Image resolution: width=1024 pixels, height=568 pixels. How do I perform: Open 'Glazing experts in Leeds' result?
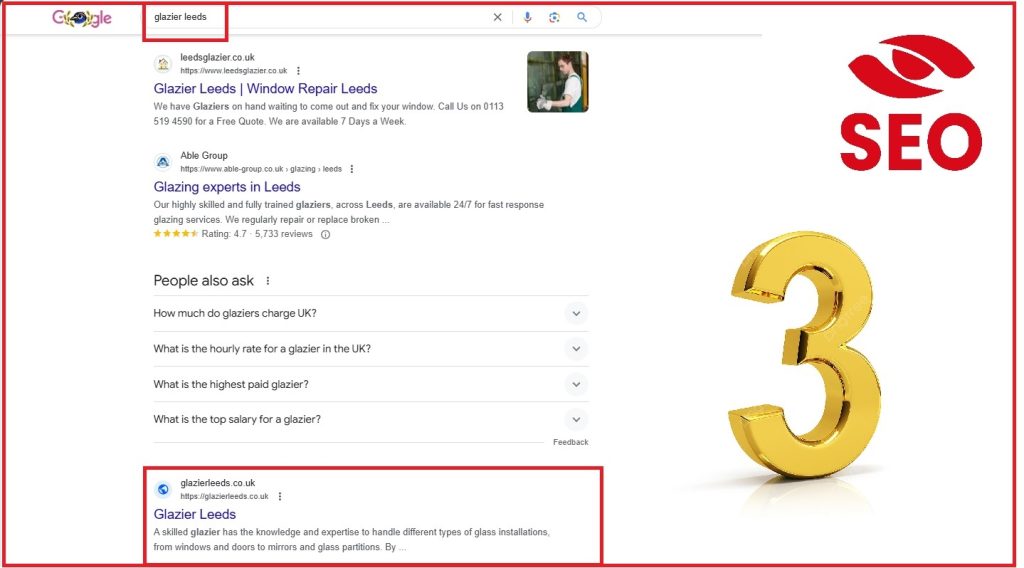(x=227, y=187)
